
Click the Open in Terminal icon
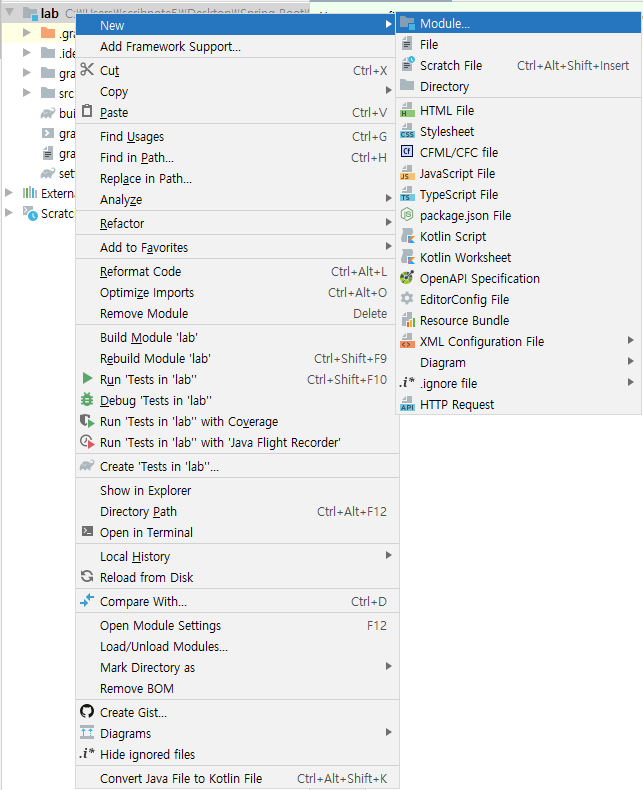87,533
